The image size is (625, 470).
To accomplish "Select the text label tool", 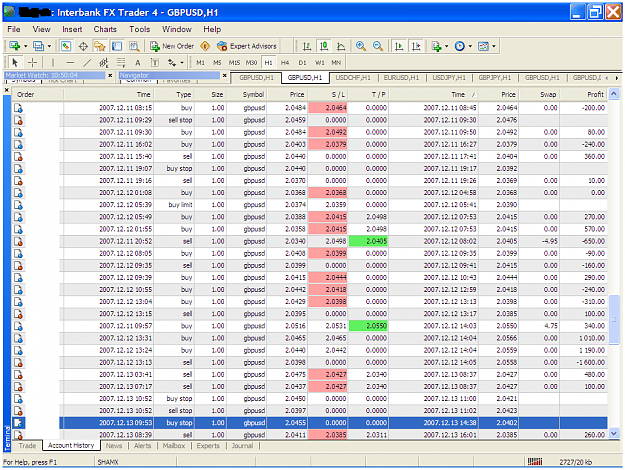I will point(155,63).
